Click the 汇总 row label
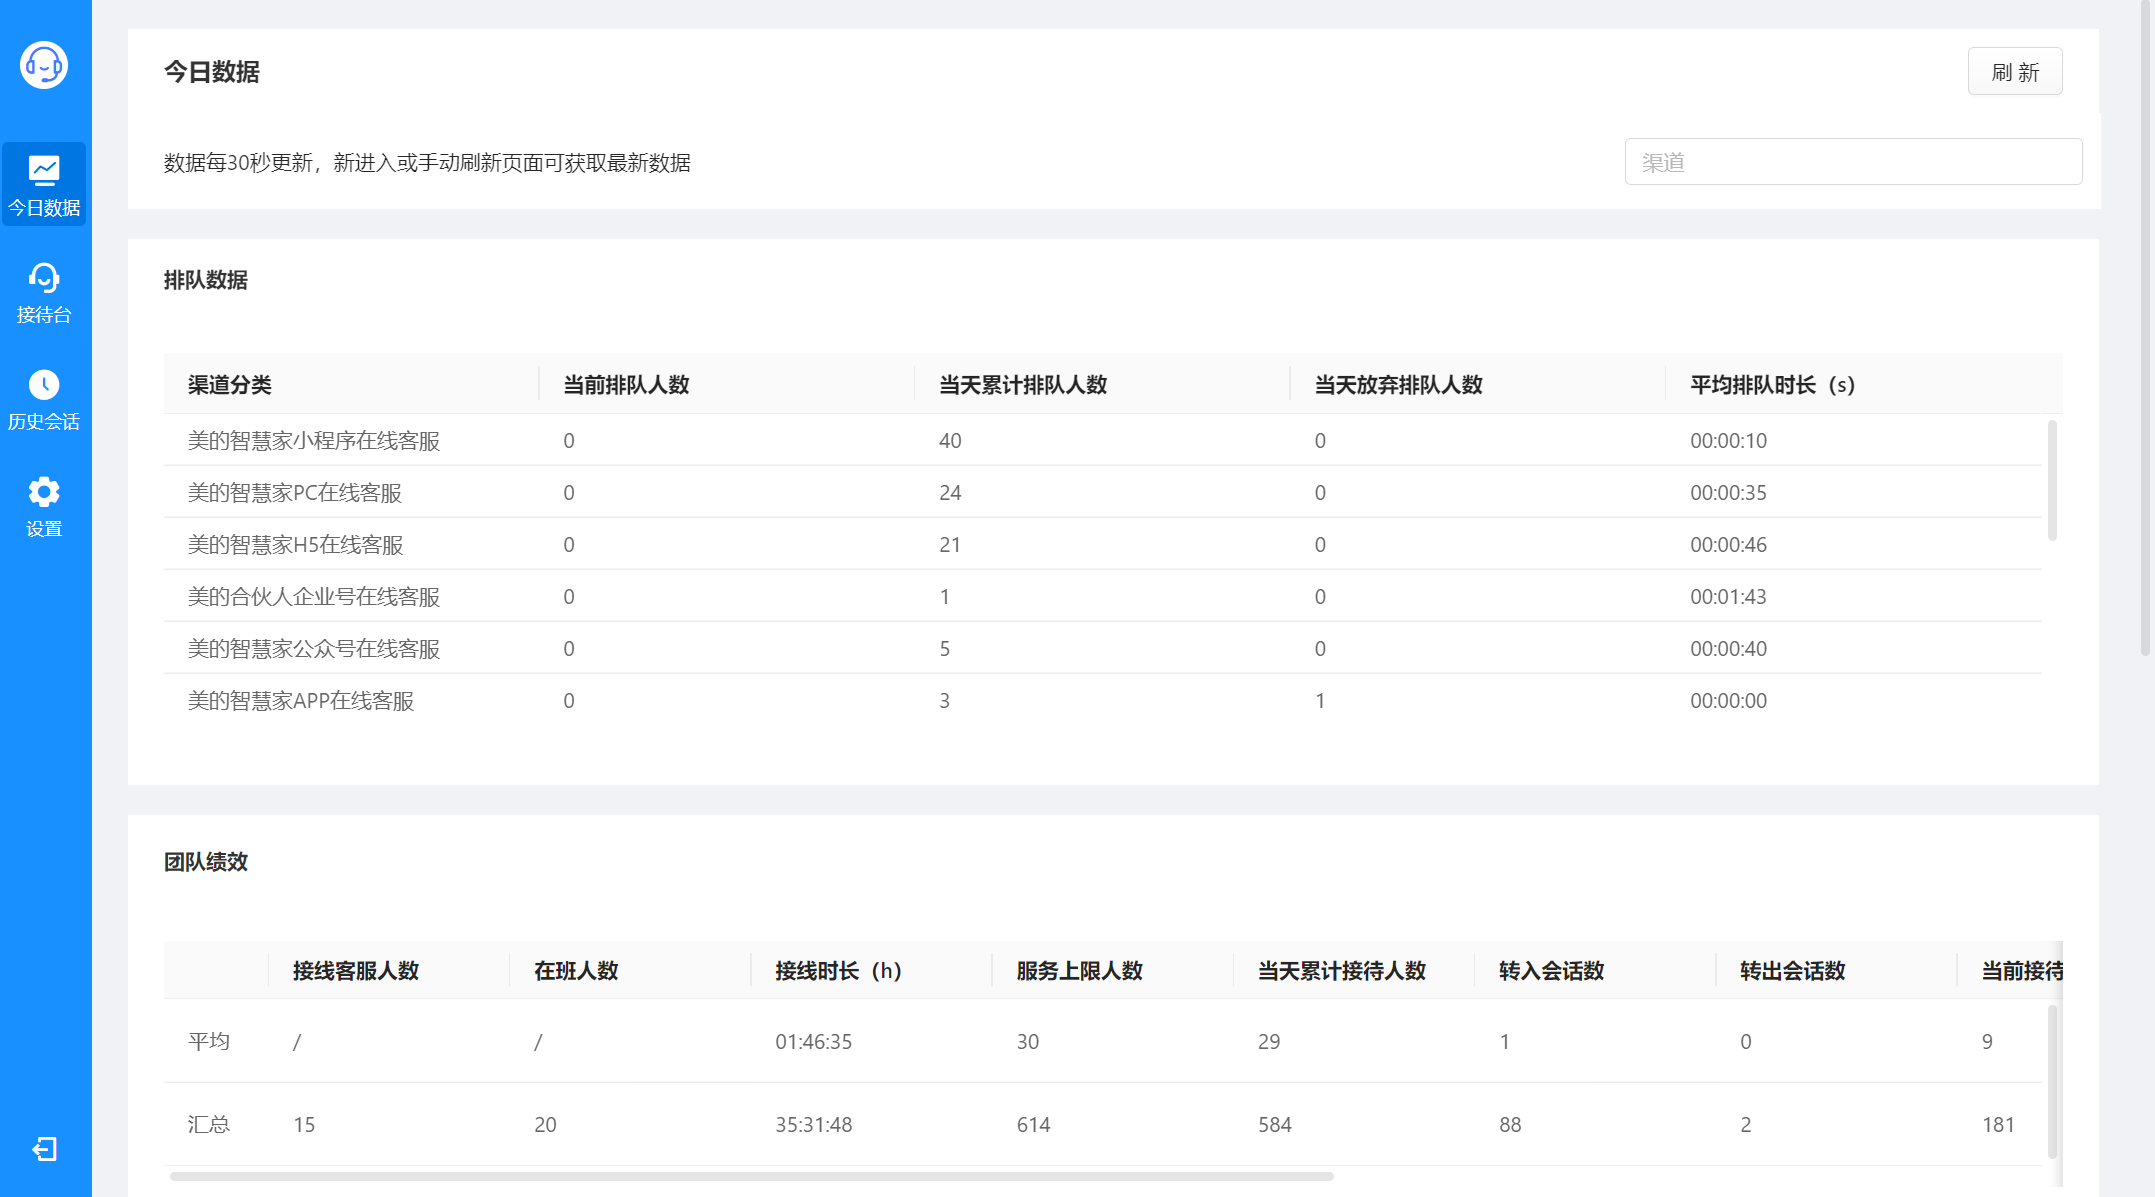Screen dimensions: 2155x1197 tap(209, 1124)
